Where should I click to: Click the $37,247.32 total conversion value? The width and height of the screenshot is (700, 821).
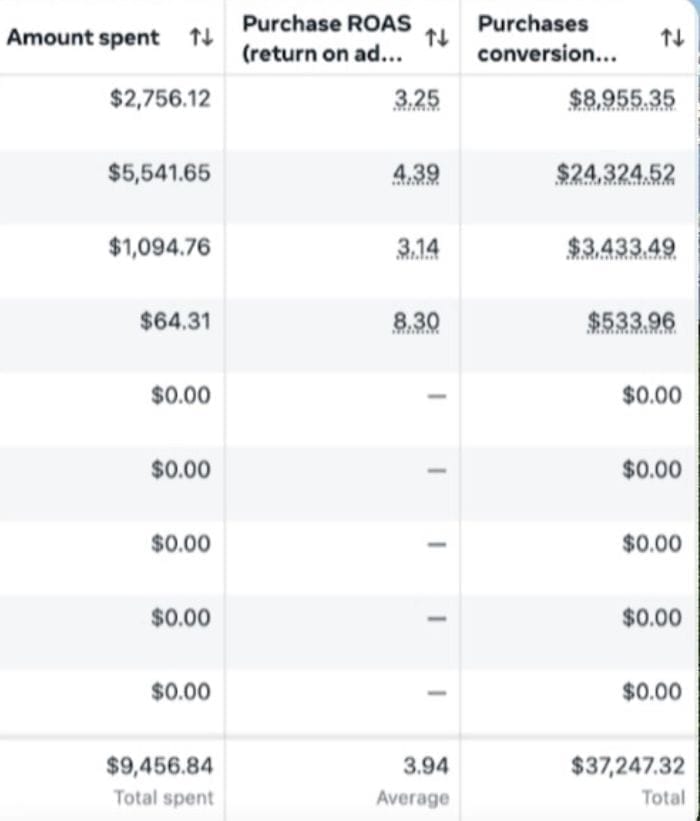point(628,766)
